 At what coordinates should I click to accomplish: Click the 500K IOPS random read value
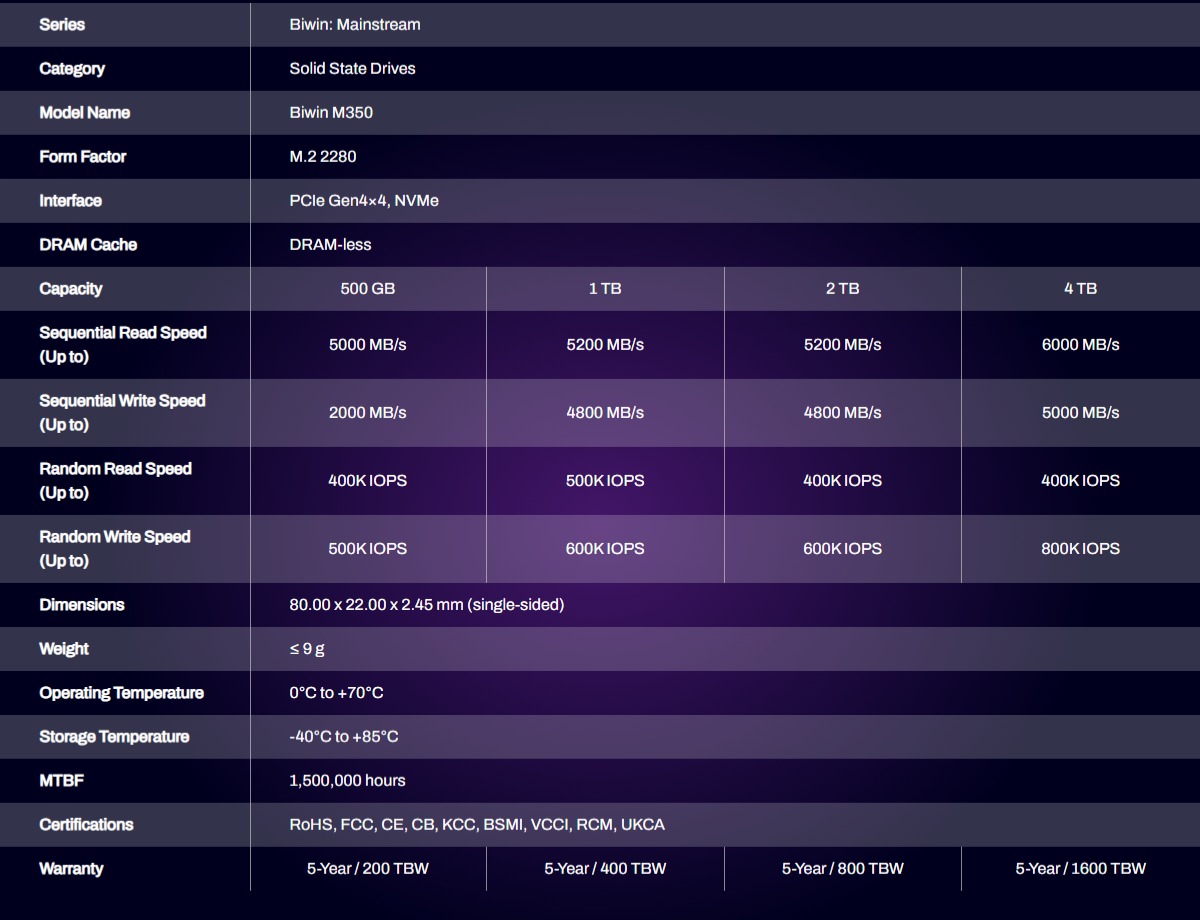tap(605, 481)
